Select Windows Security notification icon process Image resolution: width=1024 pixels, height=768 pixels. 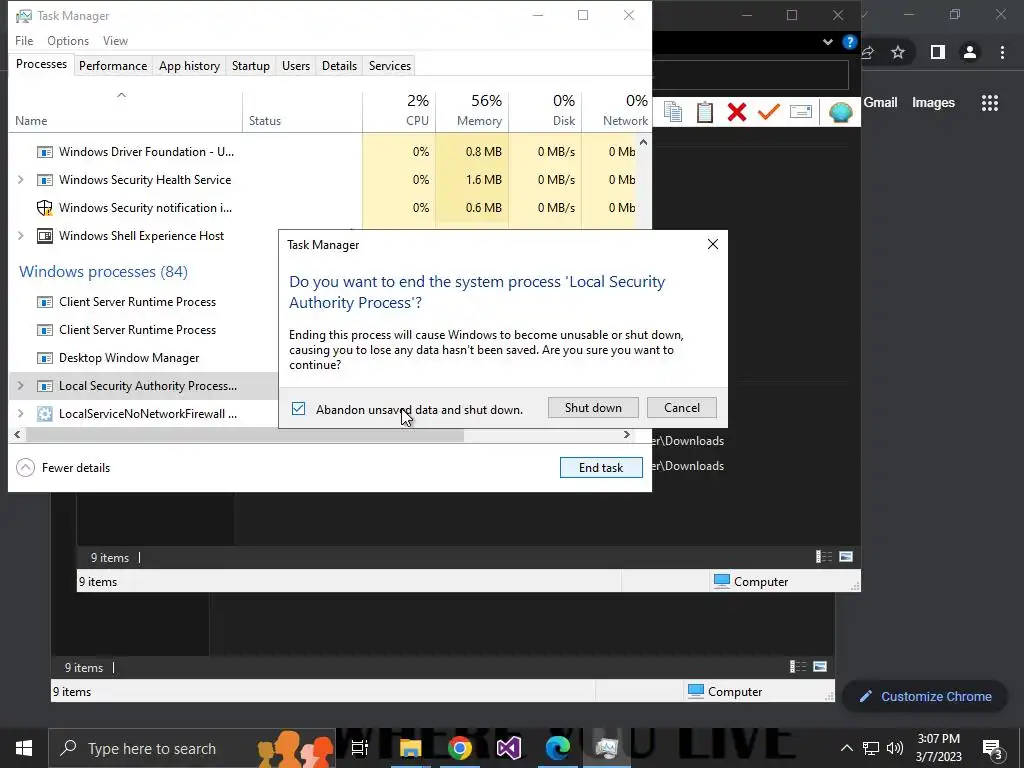click(145, 208)
